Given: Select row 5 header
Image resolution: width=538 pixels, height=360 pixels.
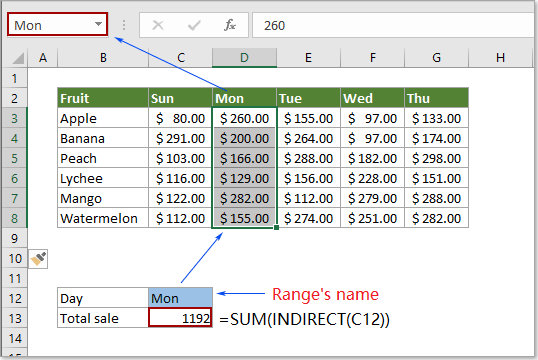Looking at the screenshot, I should coord(14,158).
